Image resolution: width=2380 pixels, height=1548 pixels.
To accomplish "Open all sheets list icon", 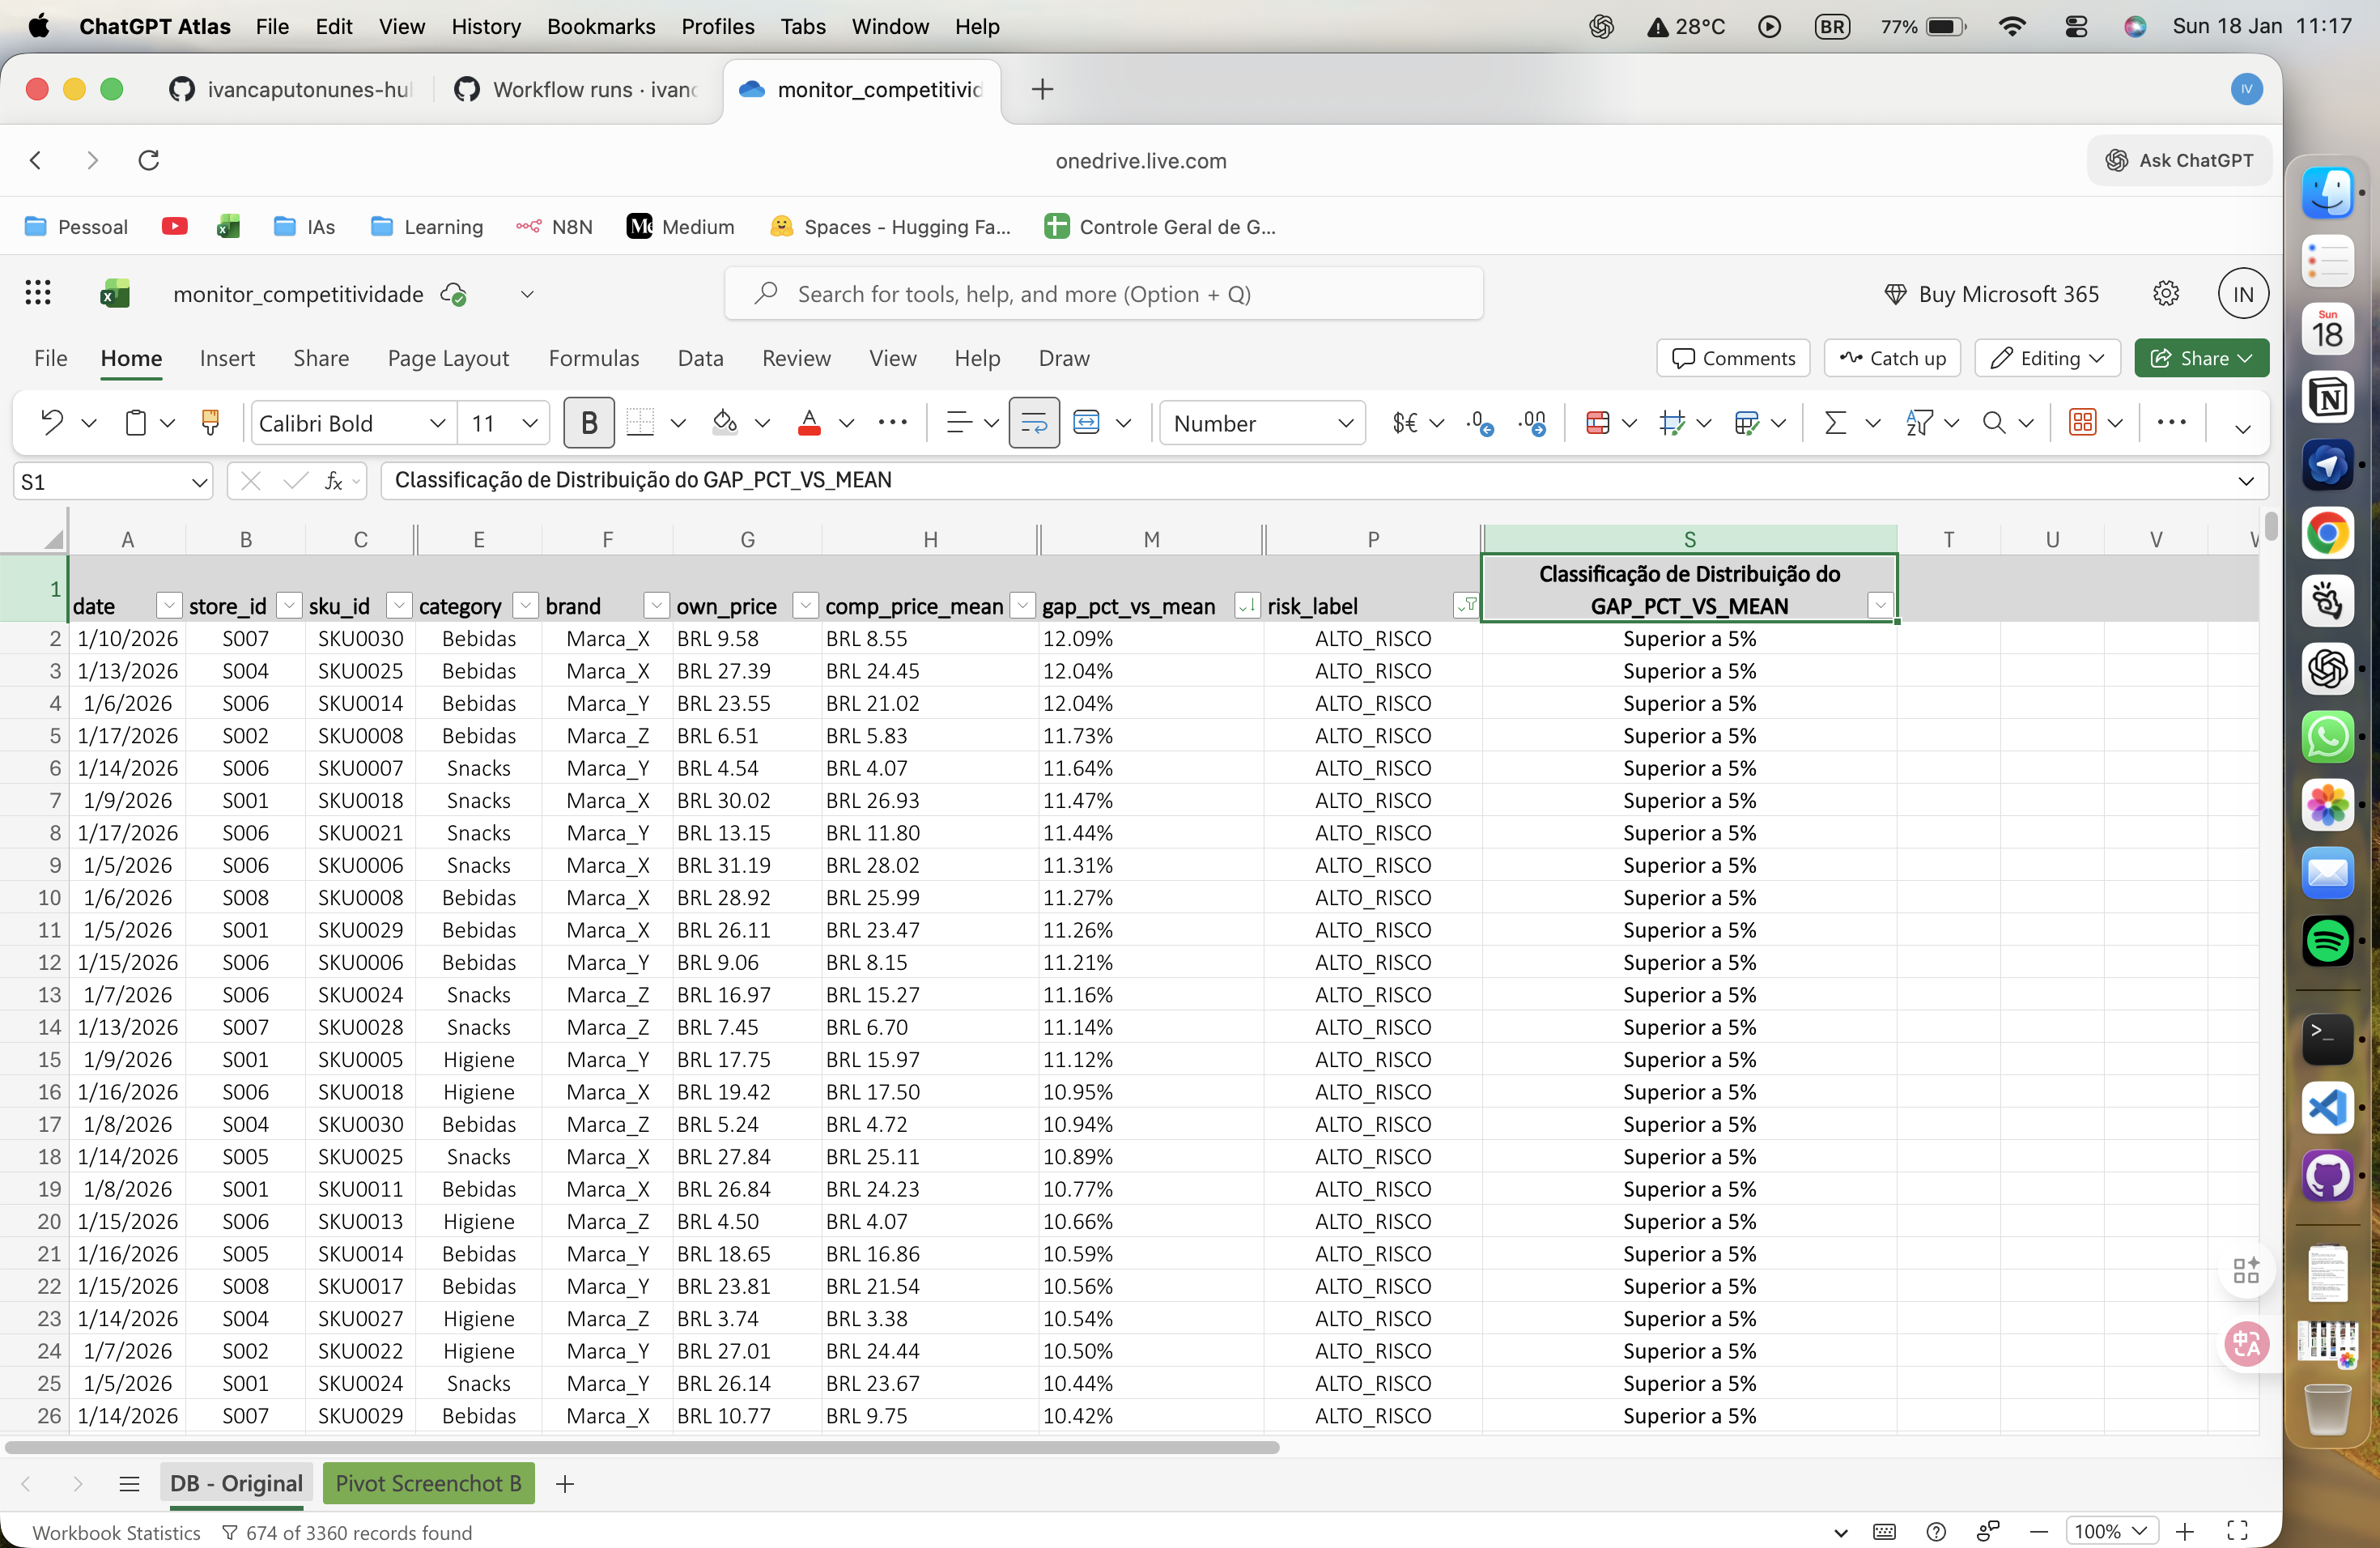I will (129, 1484).
